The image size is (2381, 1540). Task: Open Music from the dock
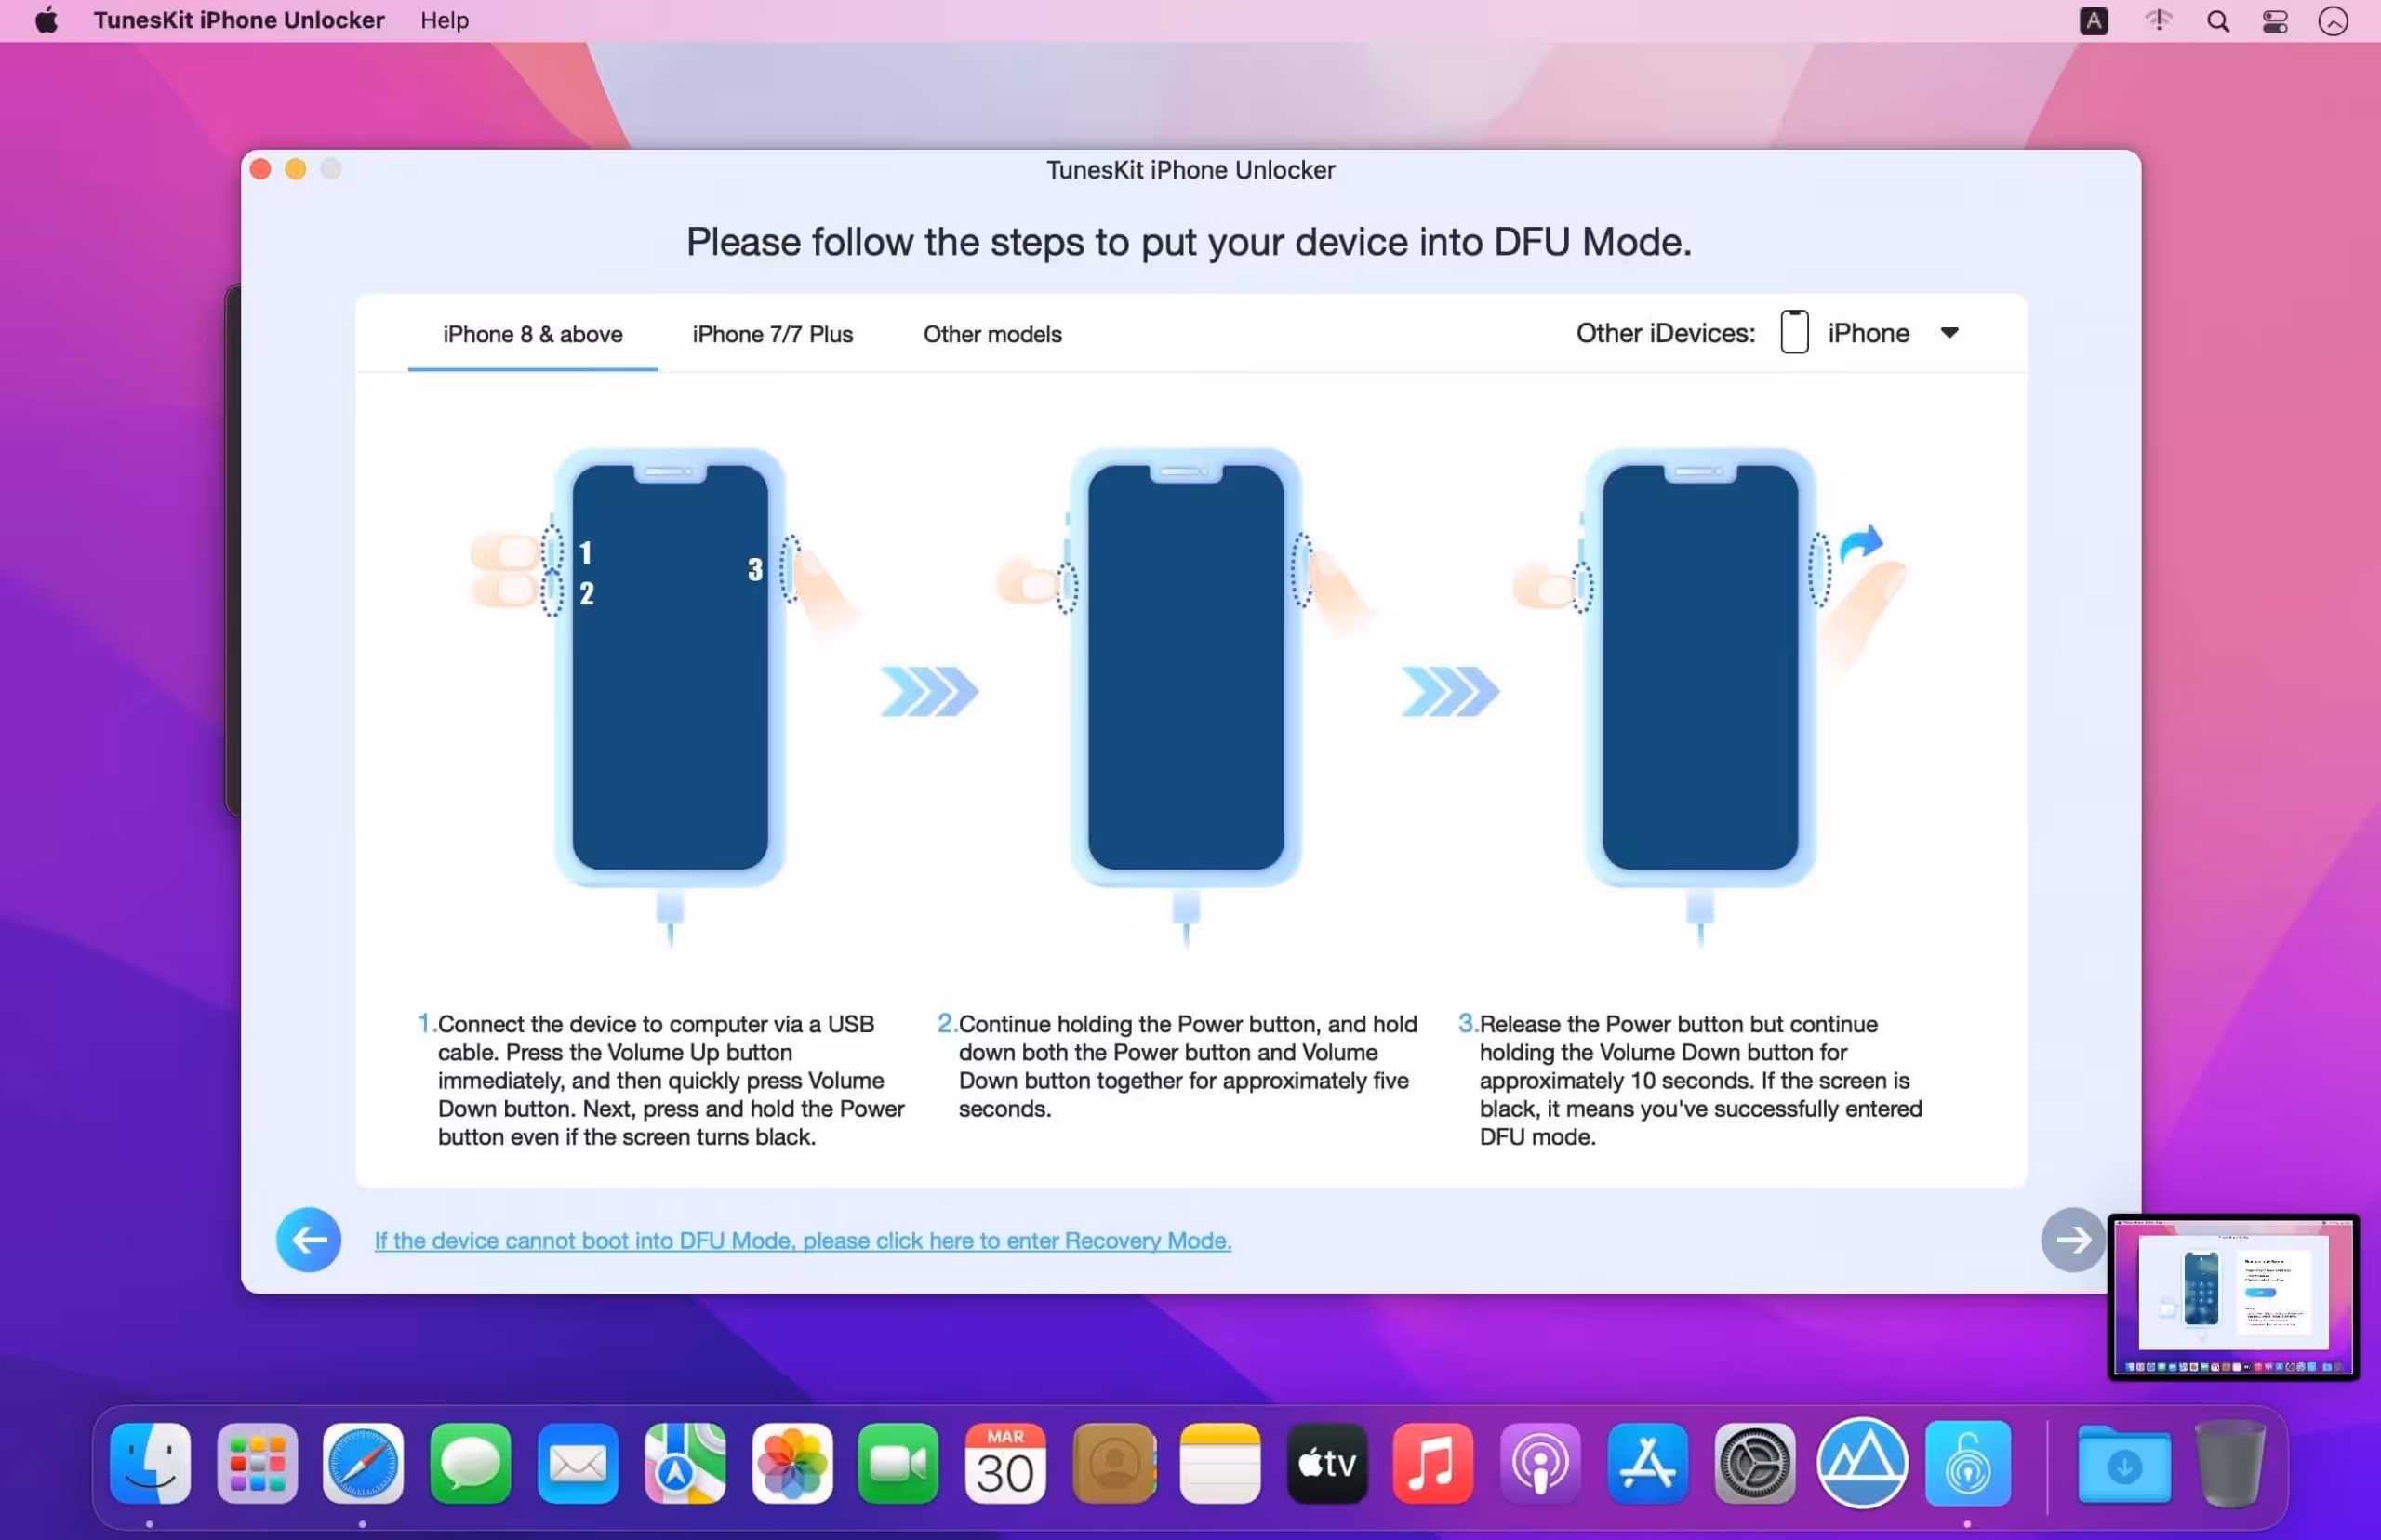tap(1433, 1463)
